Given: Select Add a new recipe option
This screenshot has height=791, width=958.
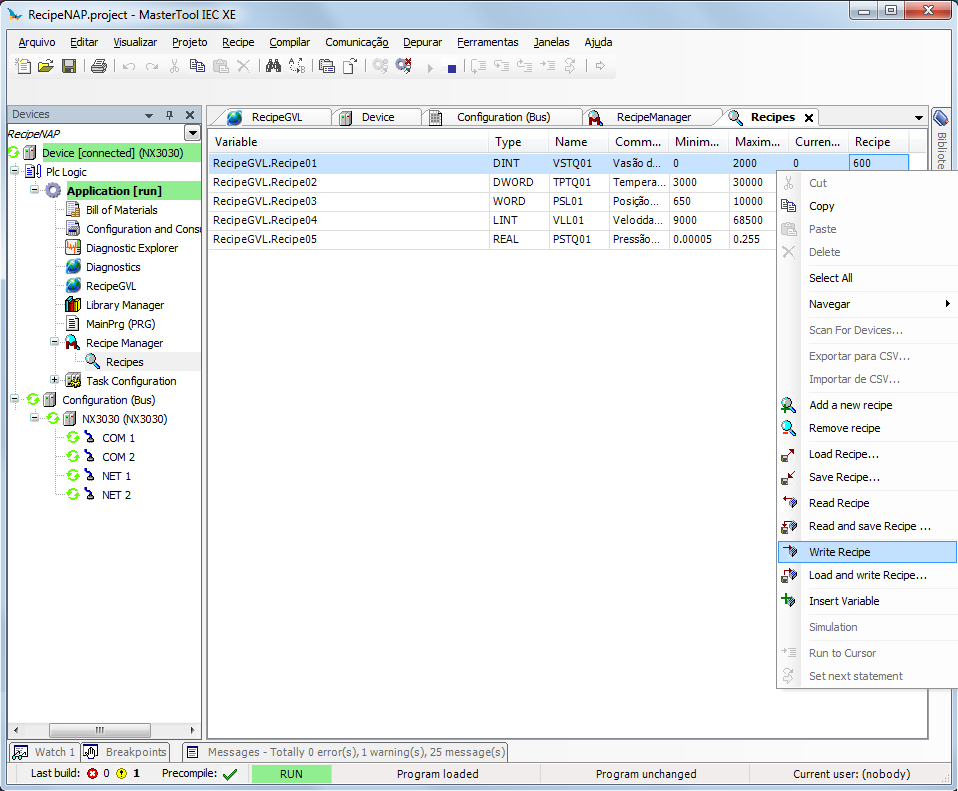Looking at the screenshot, I should tap(850, 405).
